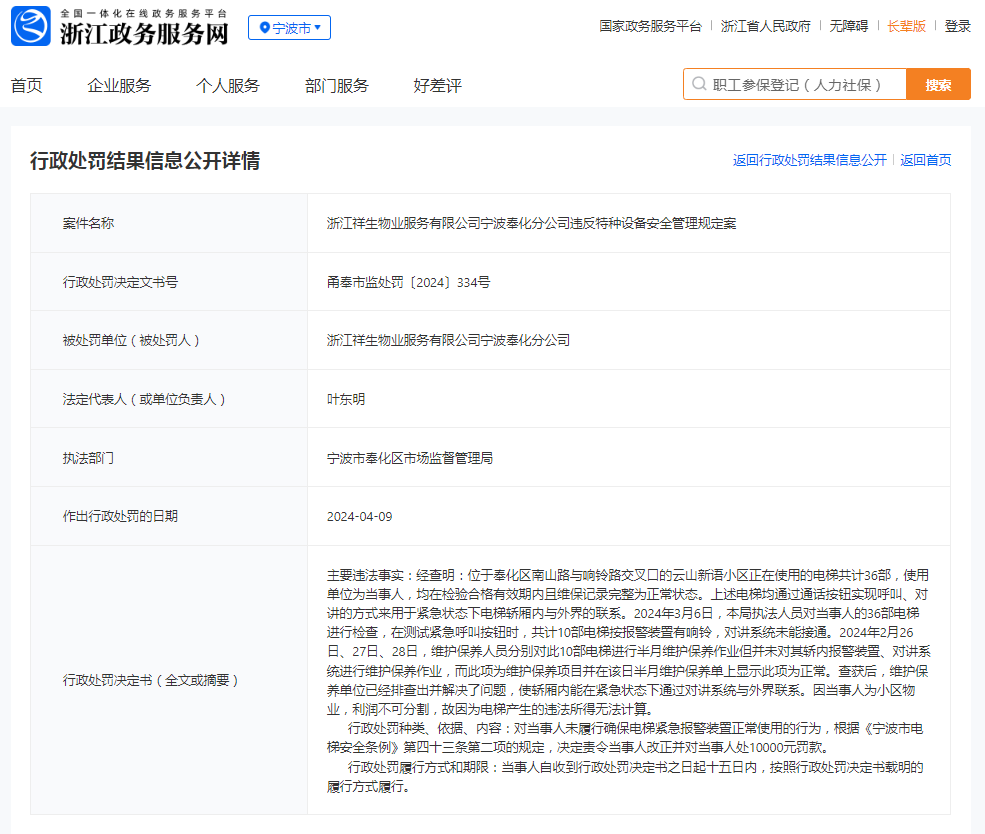Click the Zhejiang government service logo icon
This screenshot has height=834, width=985.
tap(31, 26)
